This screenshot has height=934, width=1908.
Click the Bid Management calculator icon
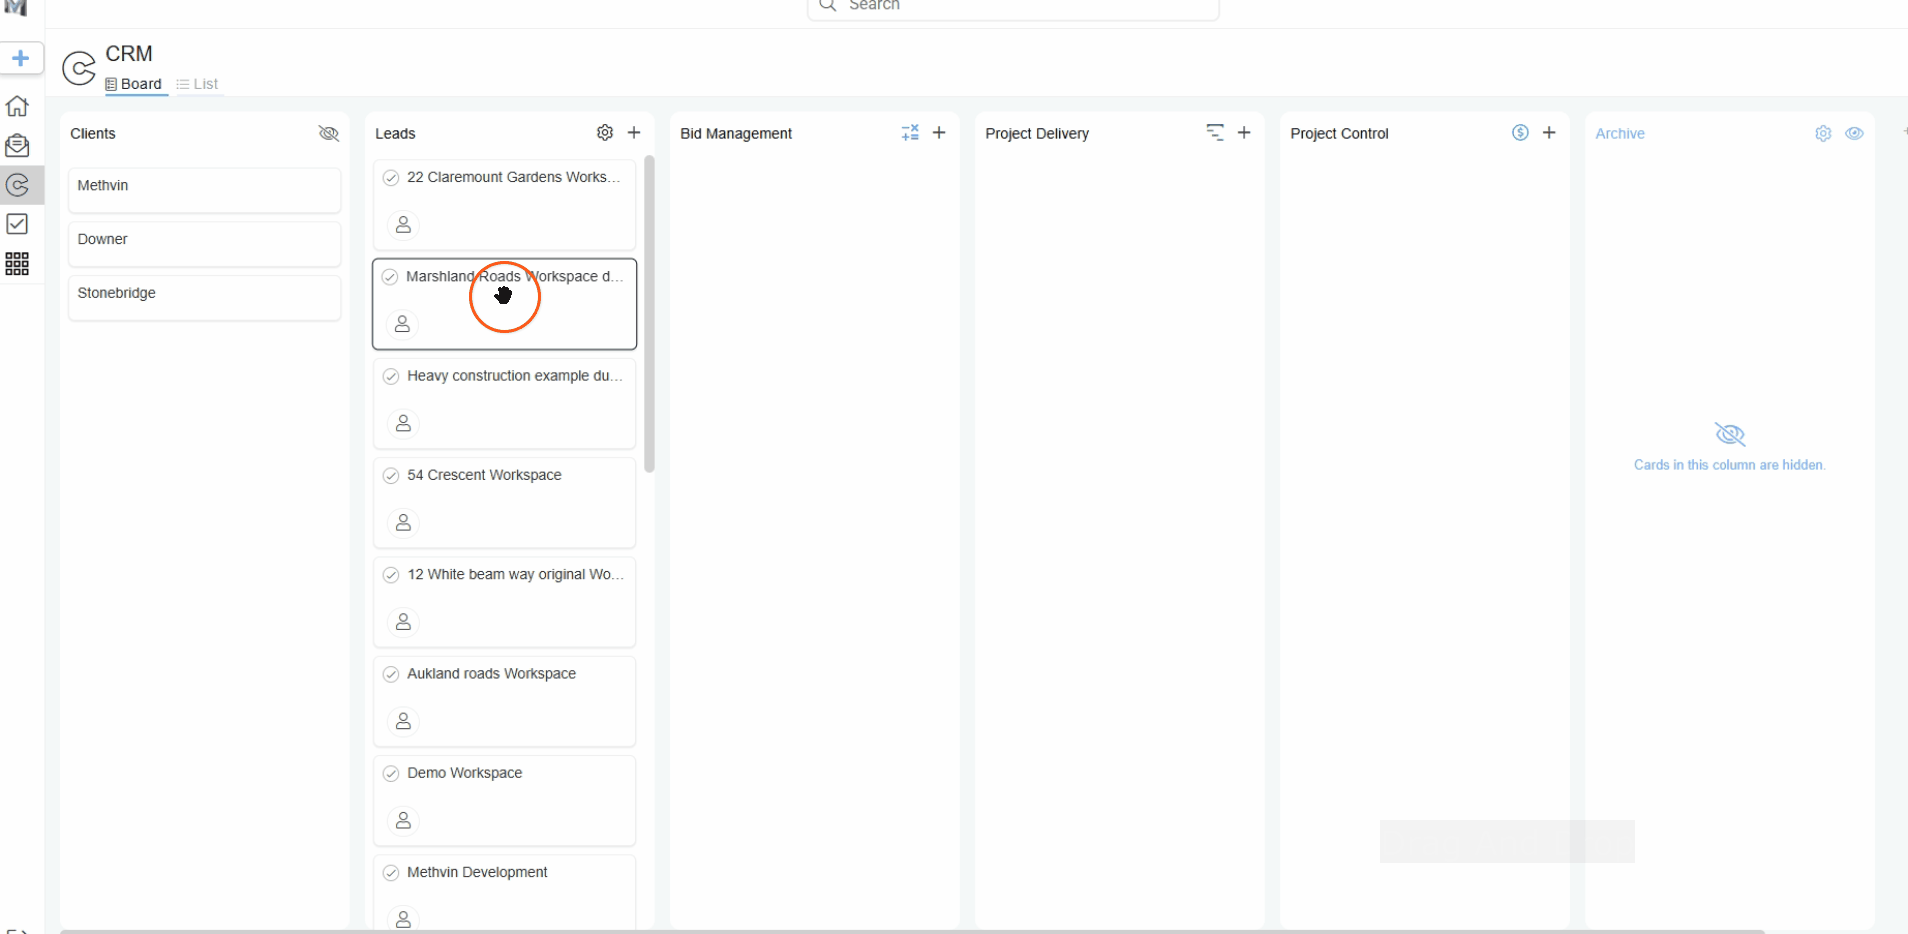tap(910, 133)
